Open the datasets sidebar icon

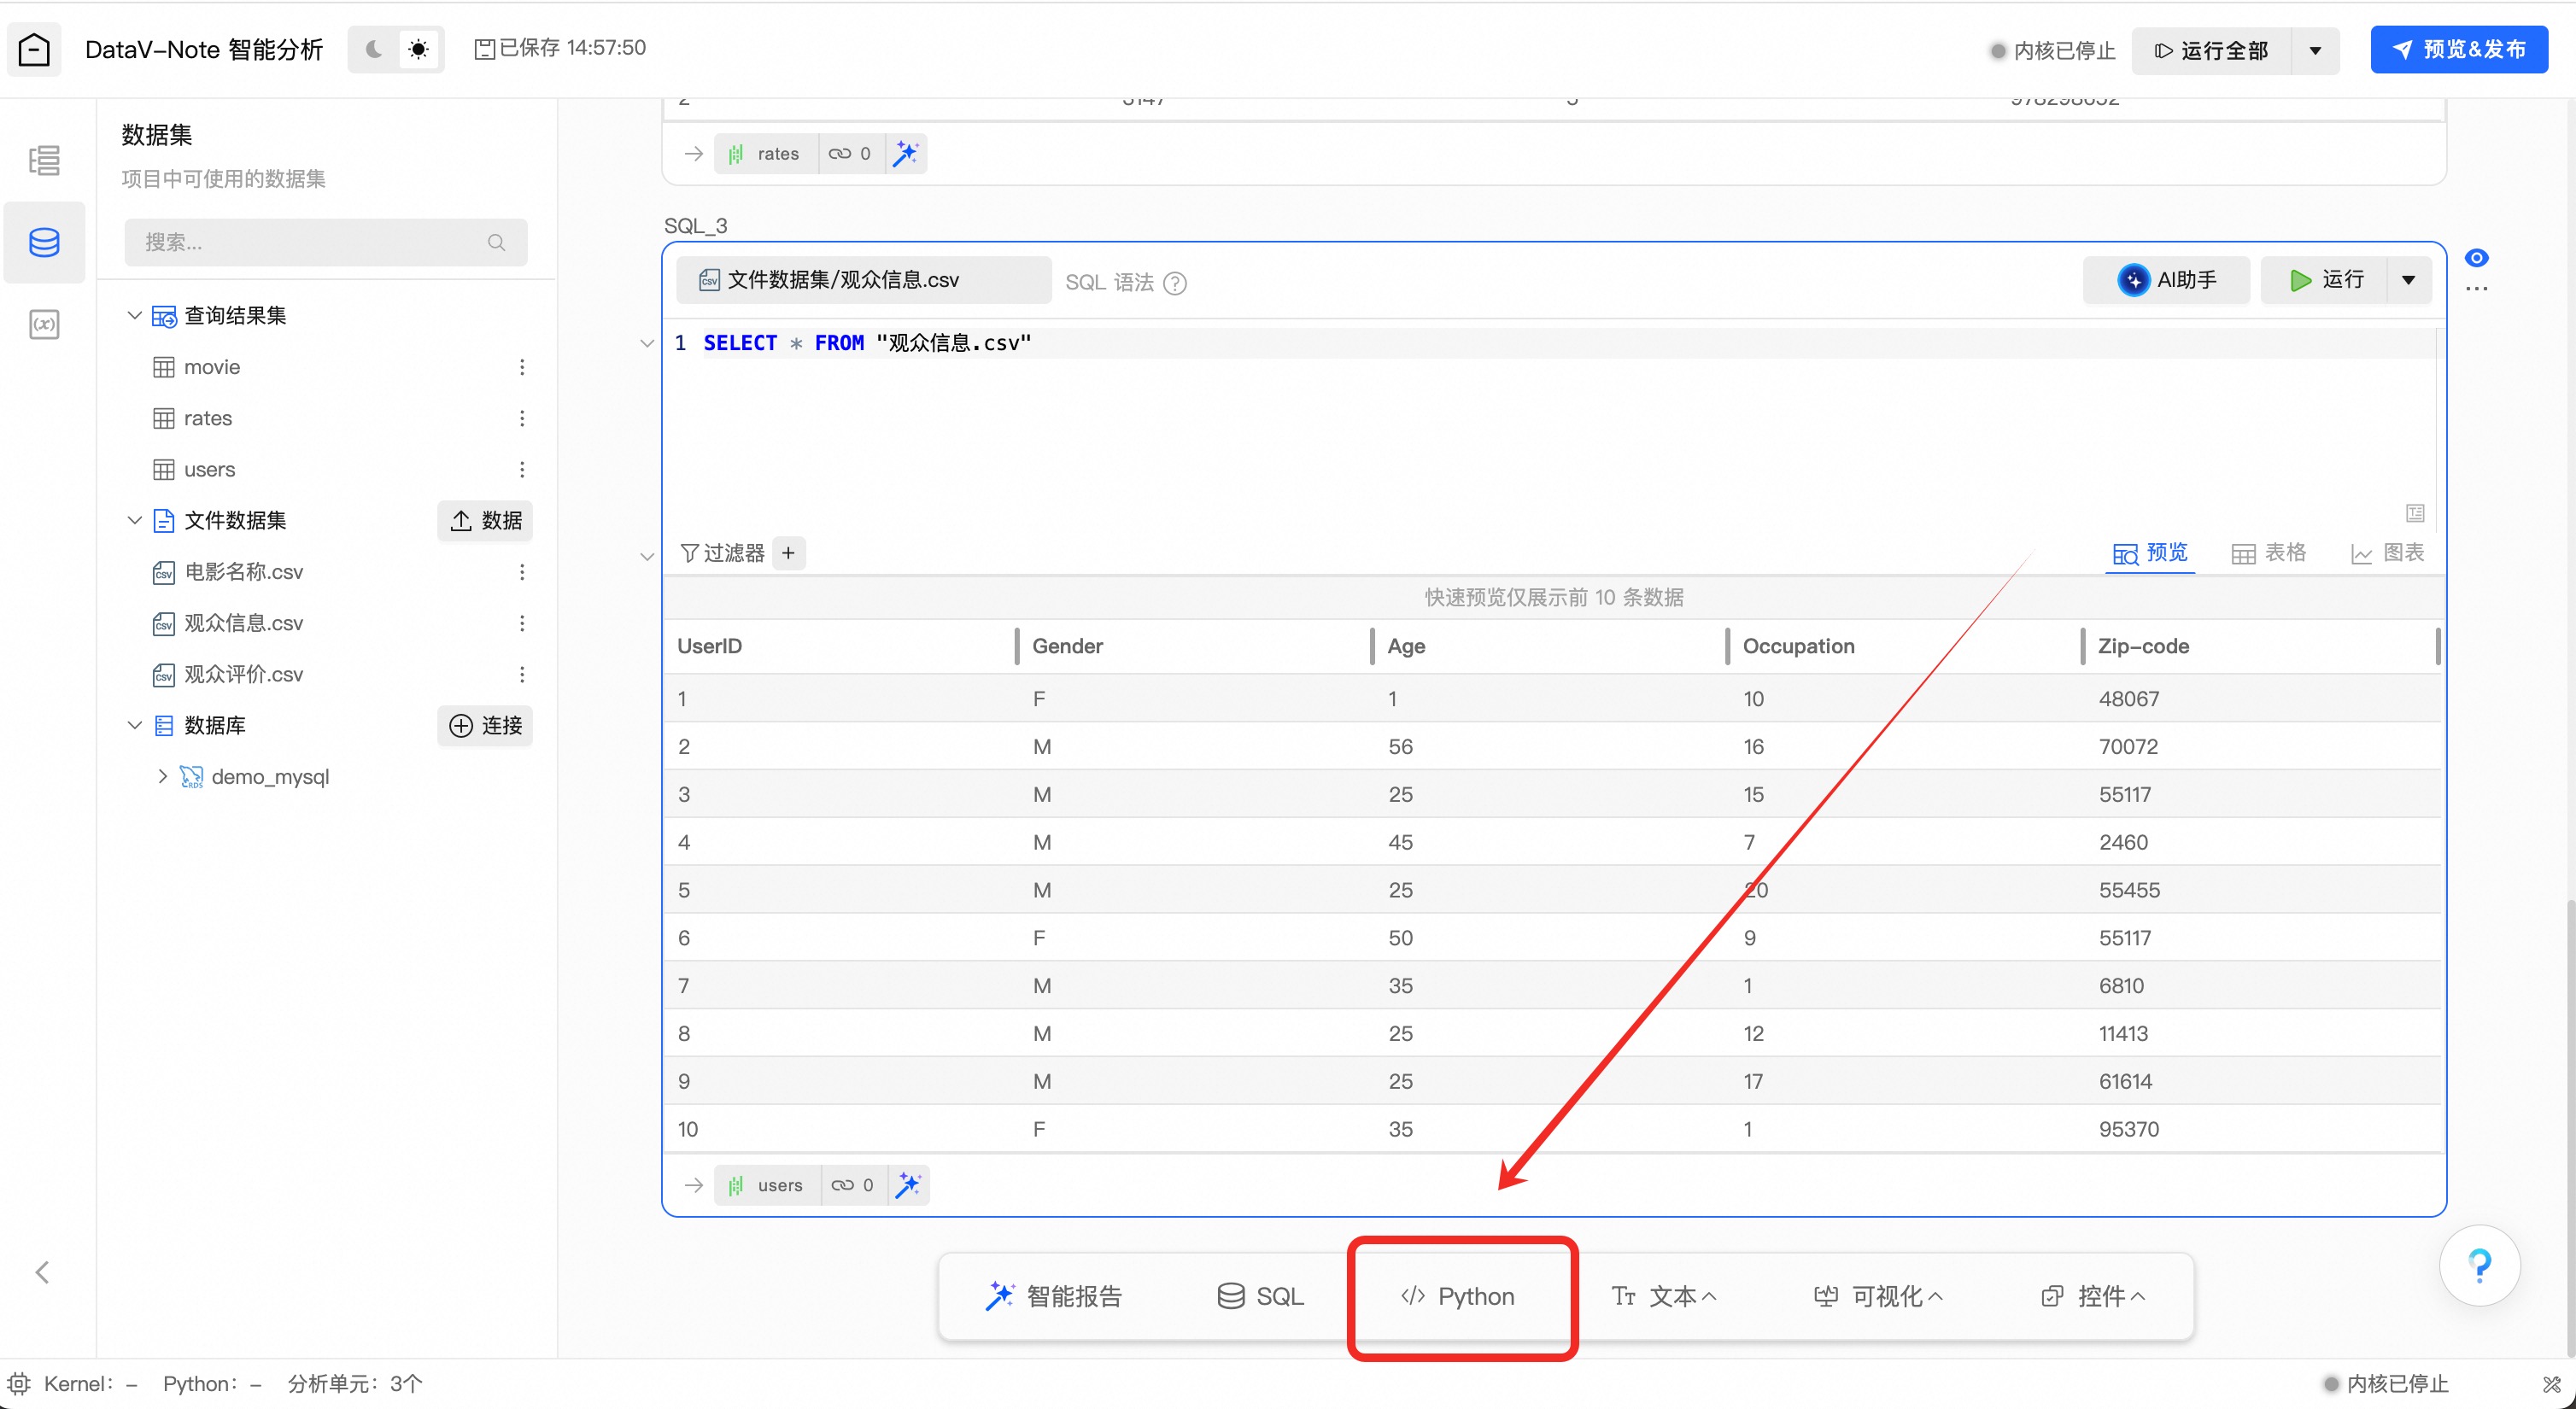[44, 242]
